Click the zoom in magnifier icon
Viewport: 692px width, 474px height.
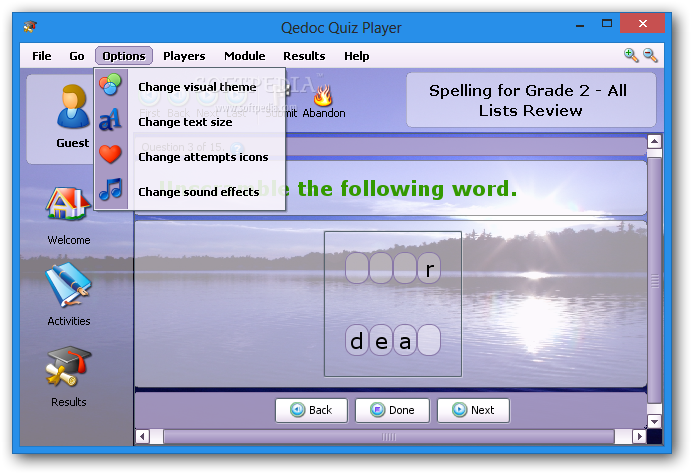631,56
